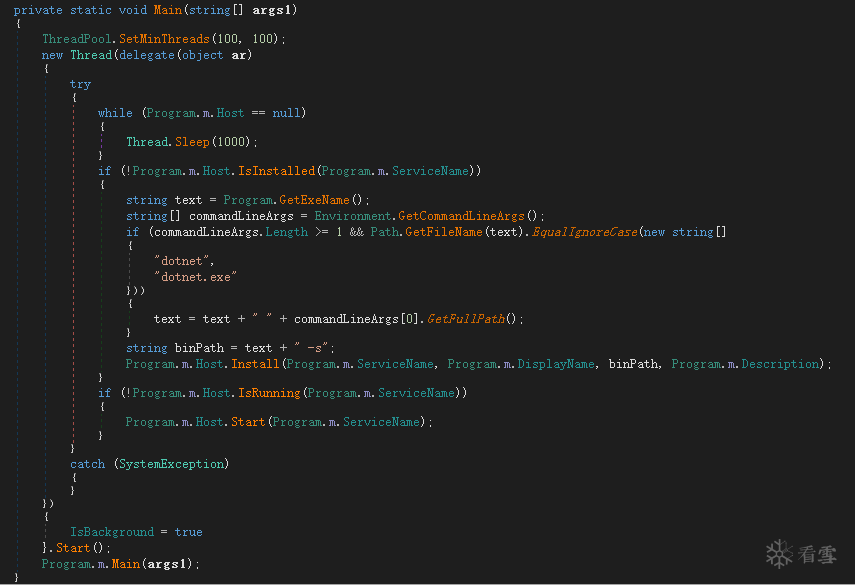The height and width of the screenshot is (585, 855).
Task: Open the SystemException type reference
Action: pos(171,464)
